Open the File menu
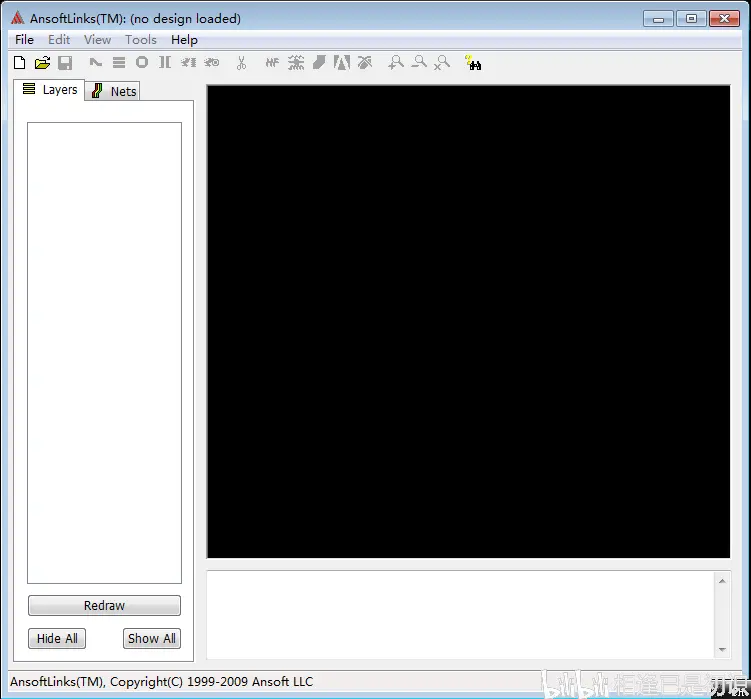The image size is (751, 699). [x=24, y=40]
